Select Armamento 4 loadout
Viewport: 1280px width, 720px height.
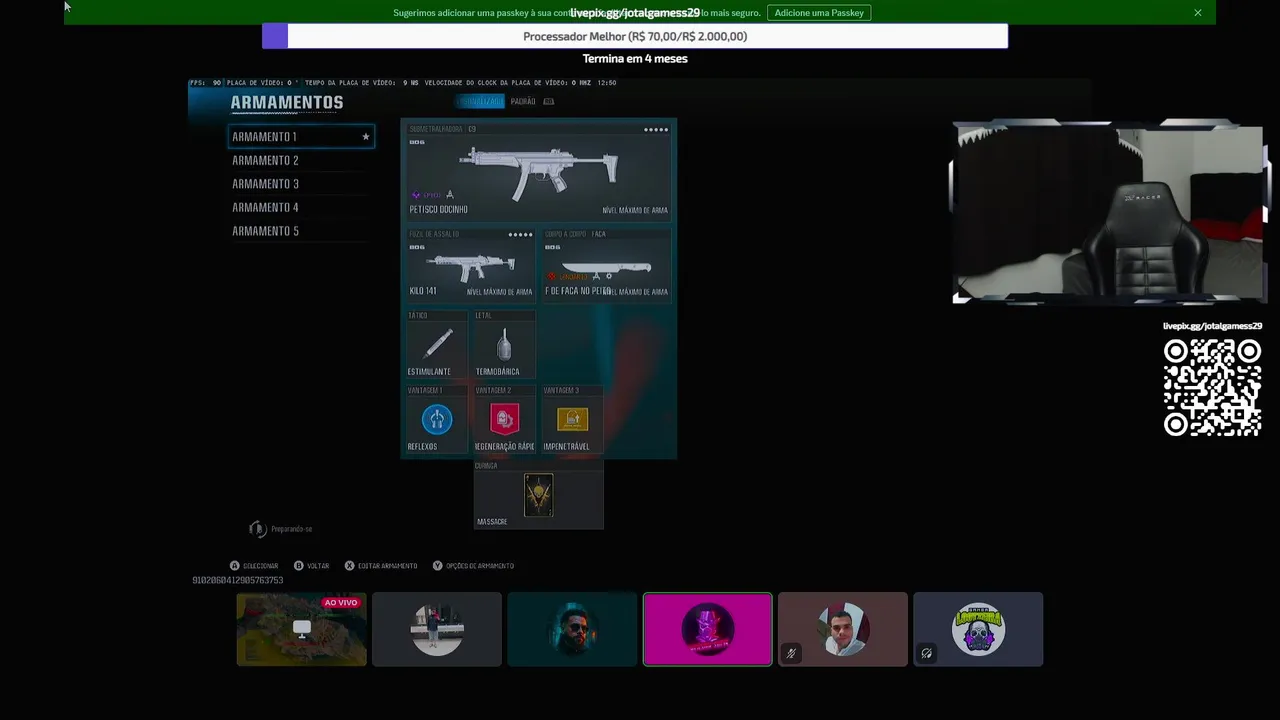pyautogui.click(x=301, y=207)
